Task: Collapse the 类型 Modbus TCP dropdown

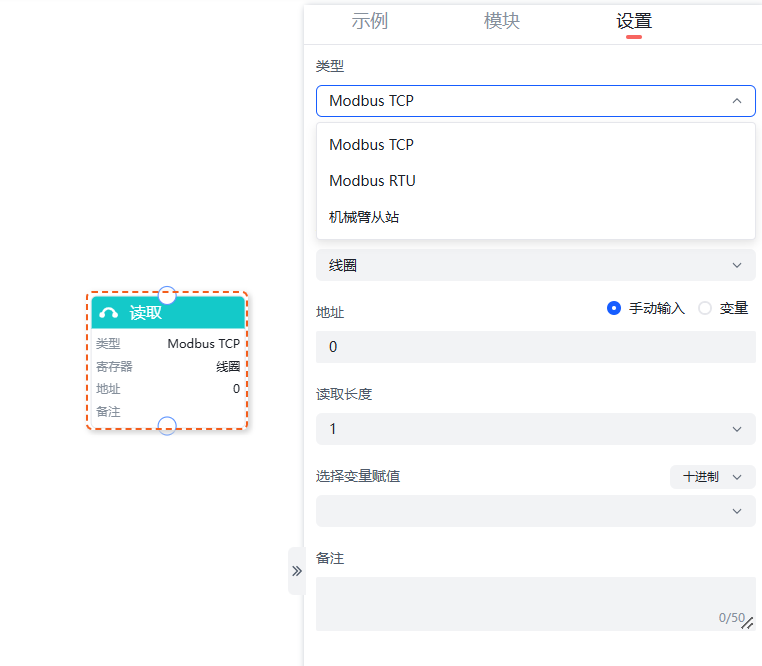Action: pyautogui.click(x=536, y=101)
